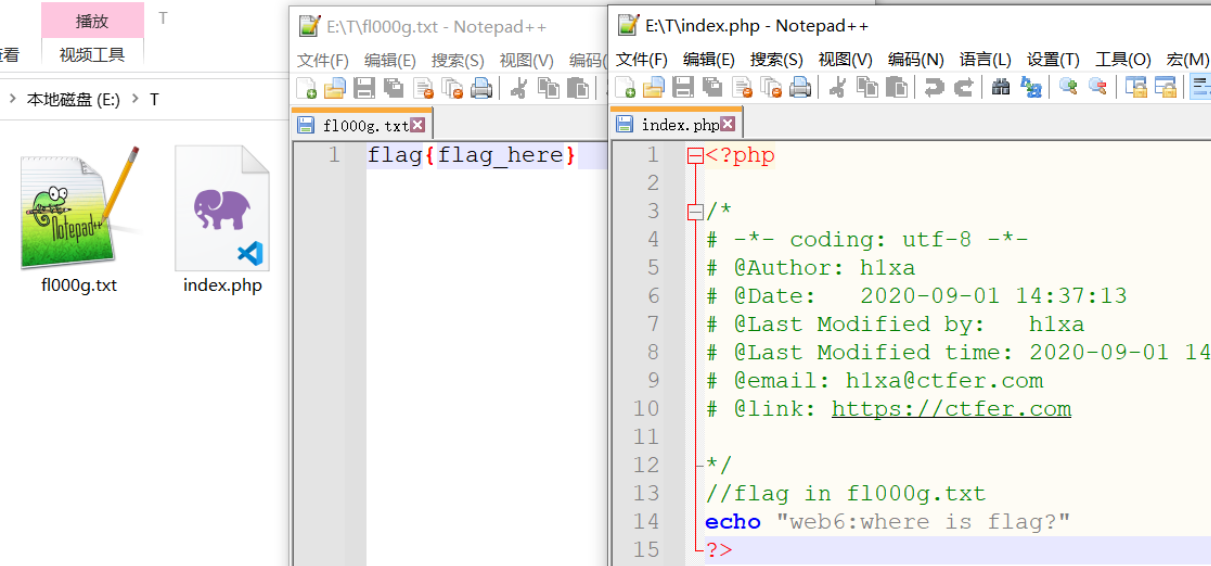This screenshot has height=566, width=1211.
Task: Open the 播放 ribbon tab in Explorer
Action: [x=92, y=20]
